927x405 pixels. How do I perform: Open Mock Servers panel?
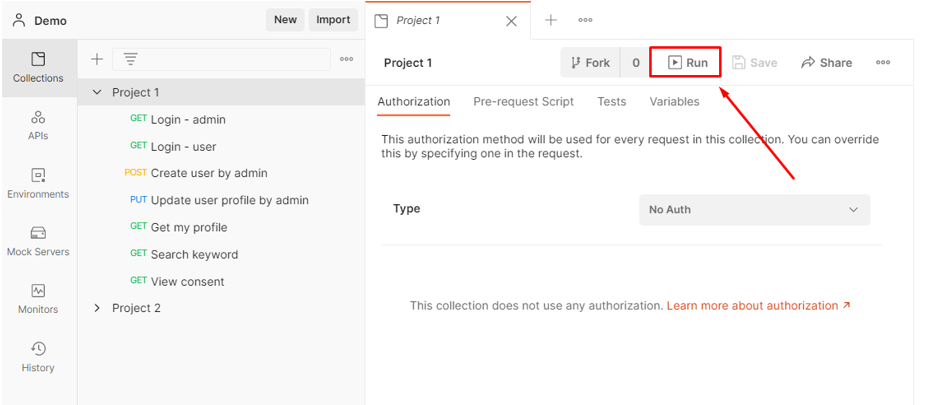(x=38, y=241)
